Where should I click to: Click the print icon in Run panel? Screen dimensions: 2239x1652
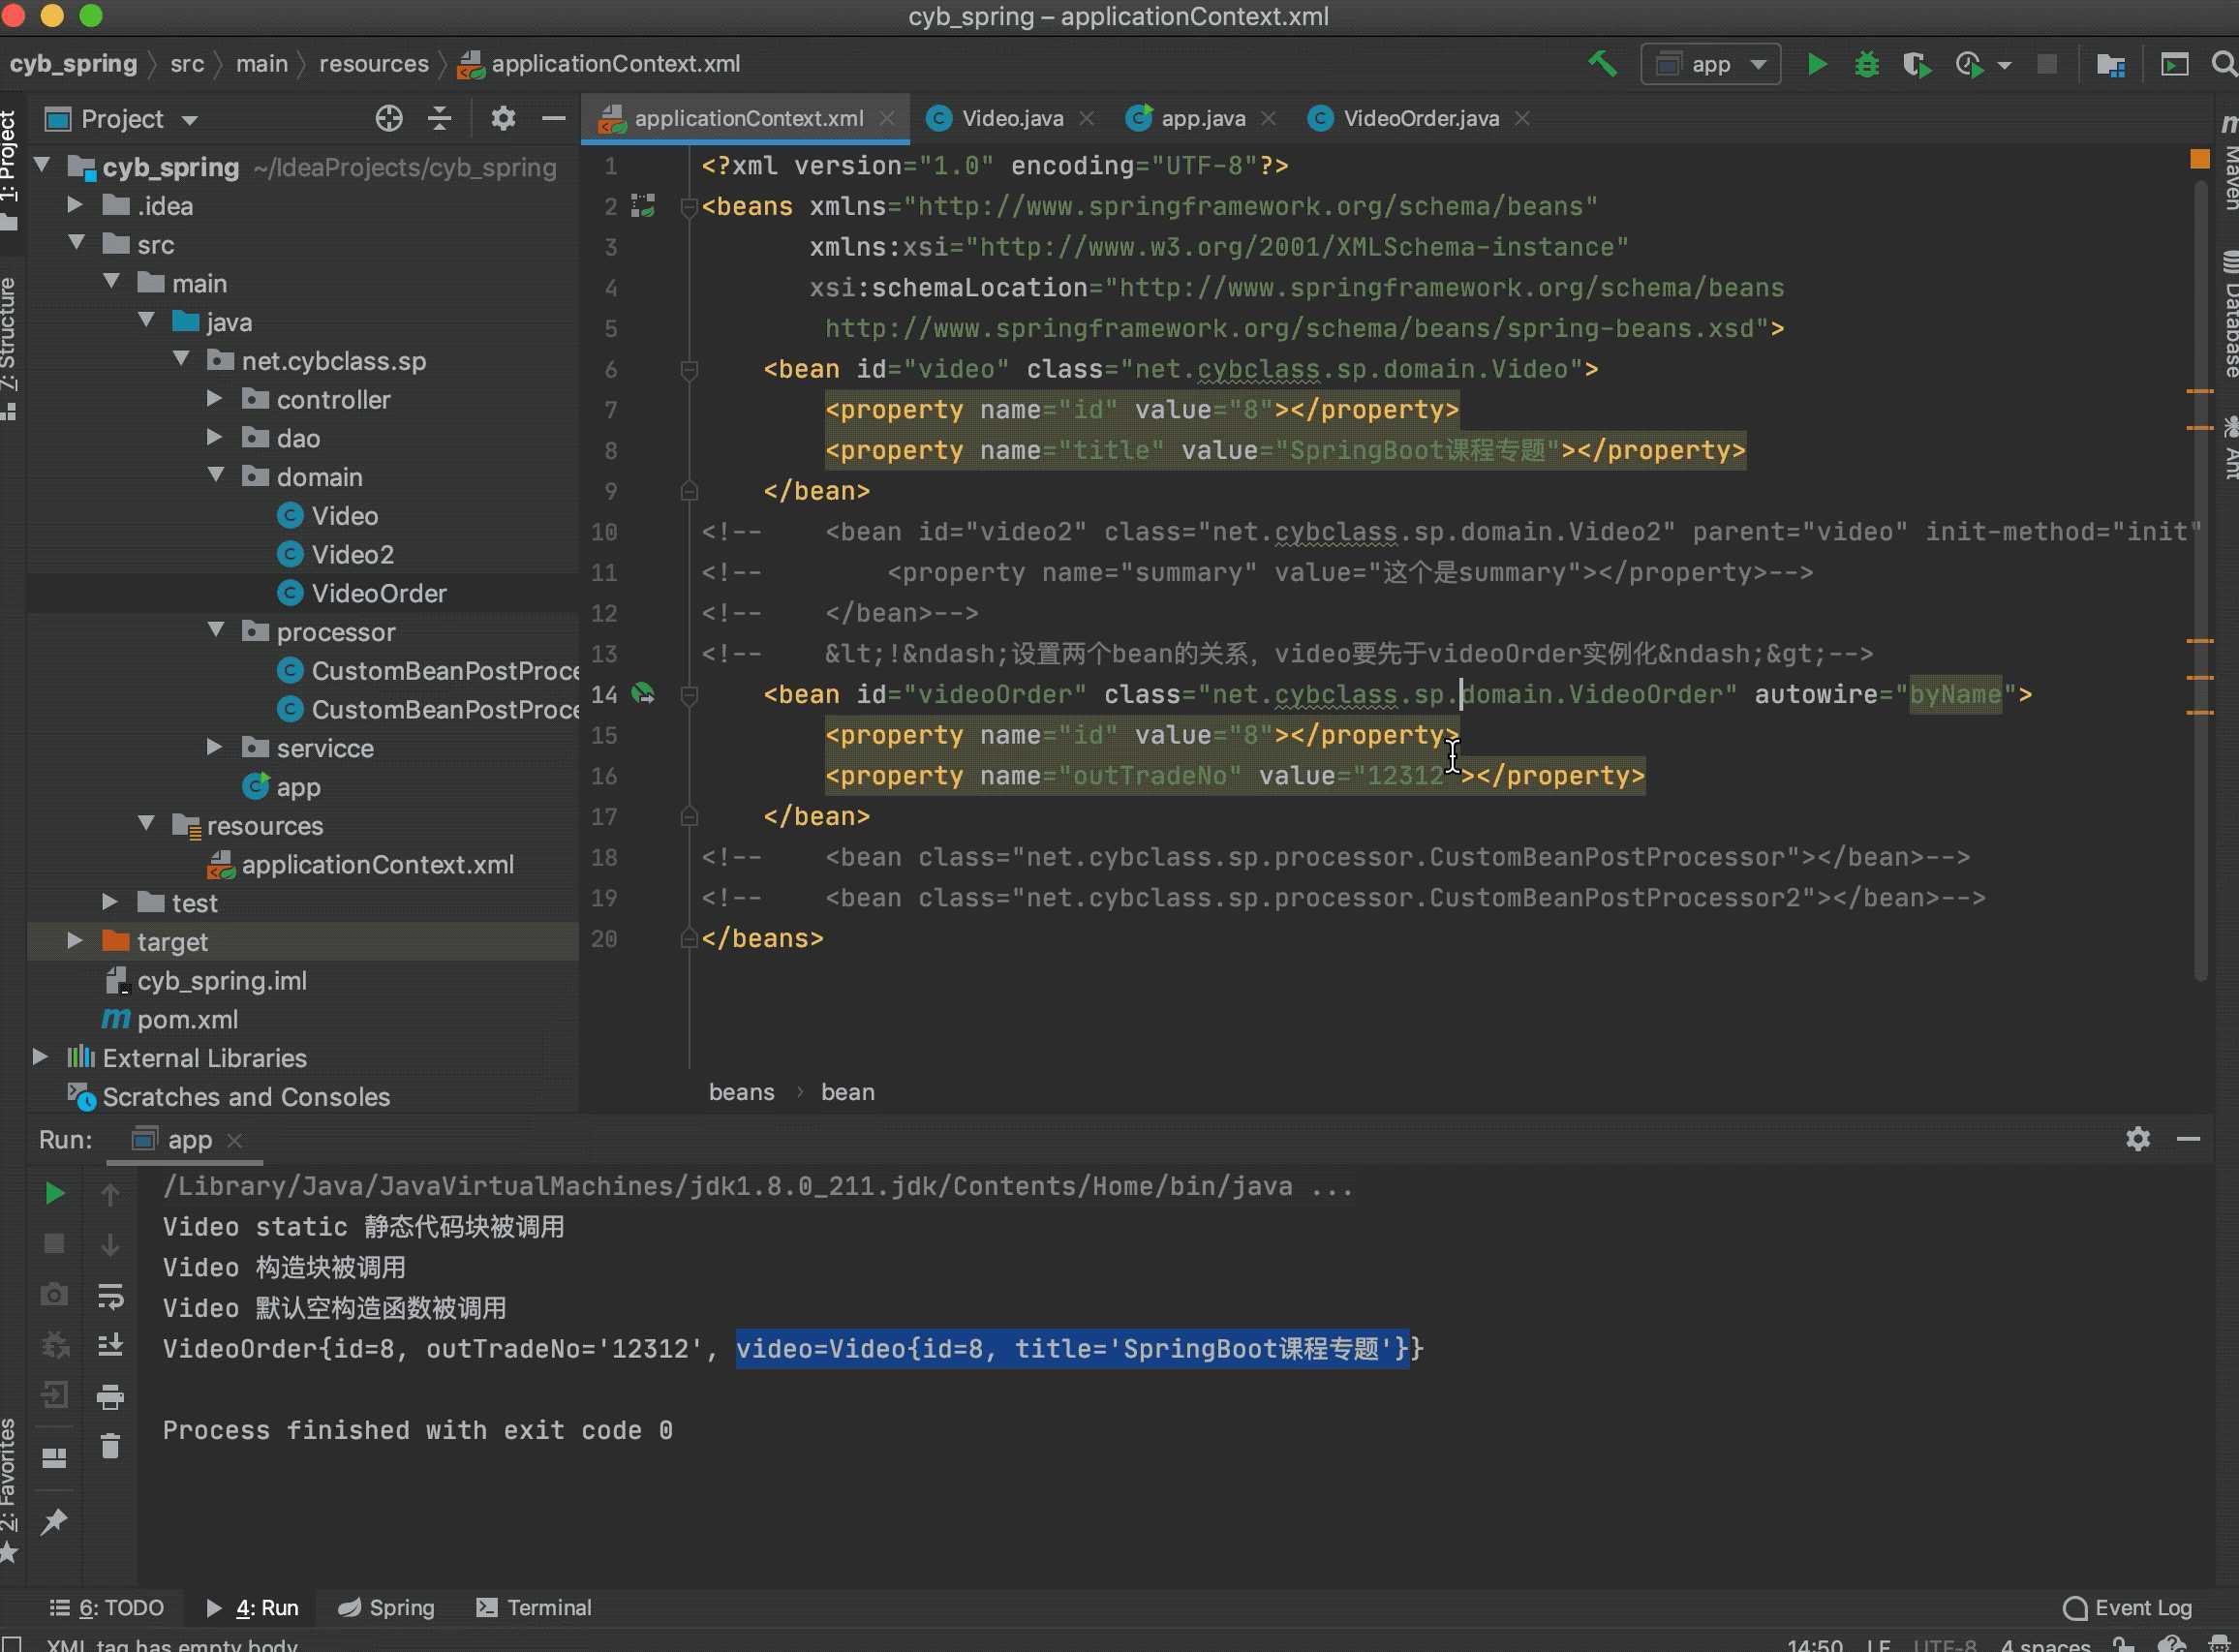tap(110, 1396)
